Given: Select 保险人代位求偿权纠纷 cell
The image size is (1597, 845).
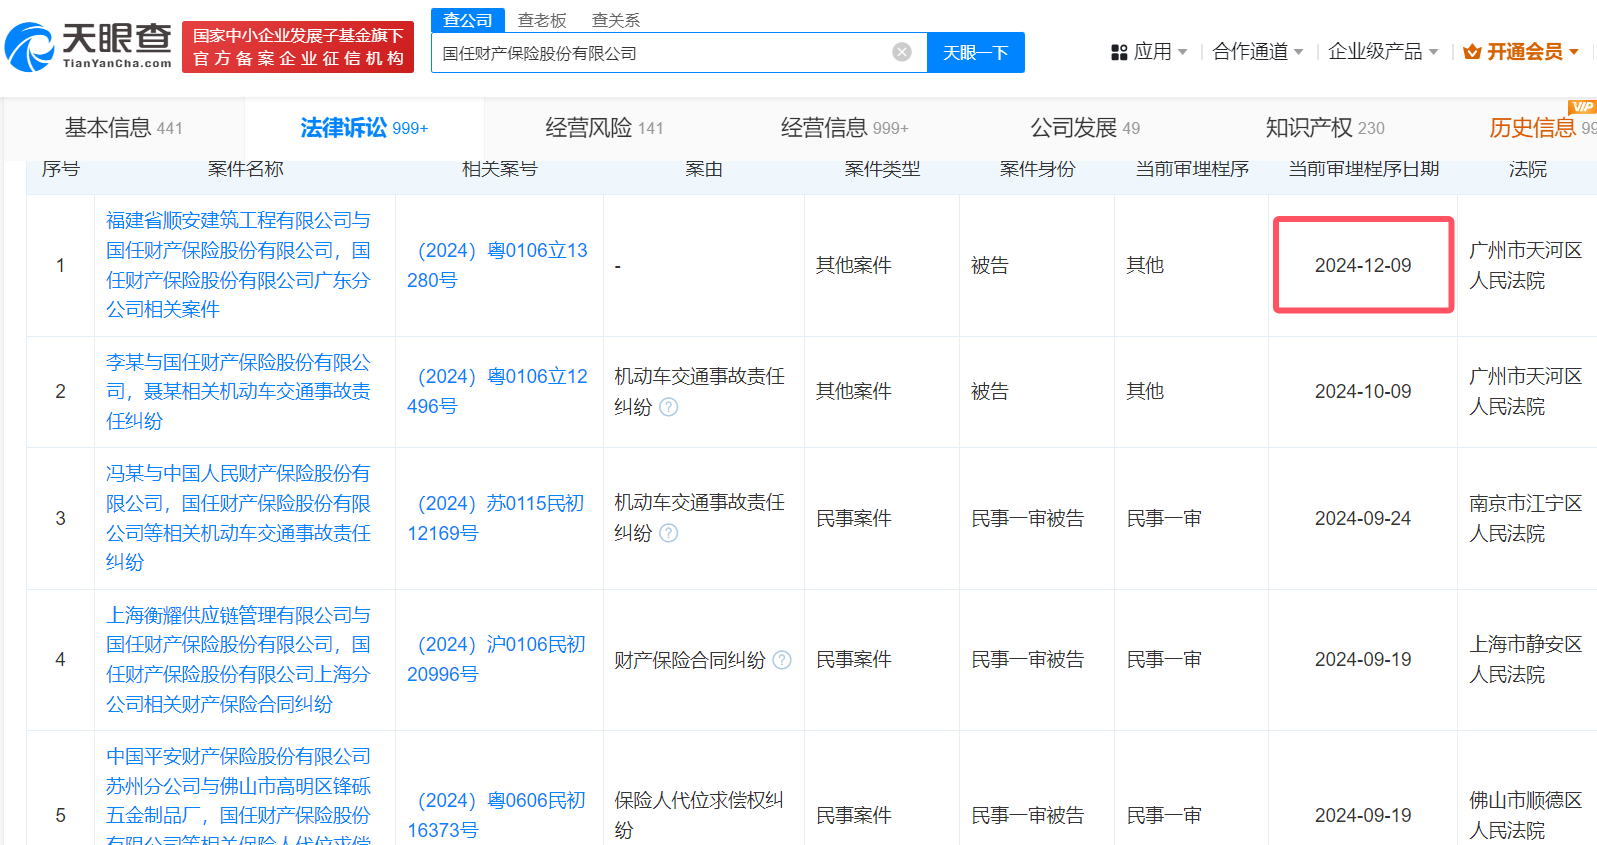Looking at the screenshot, I should tap(700, 814).
